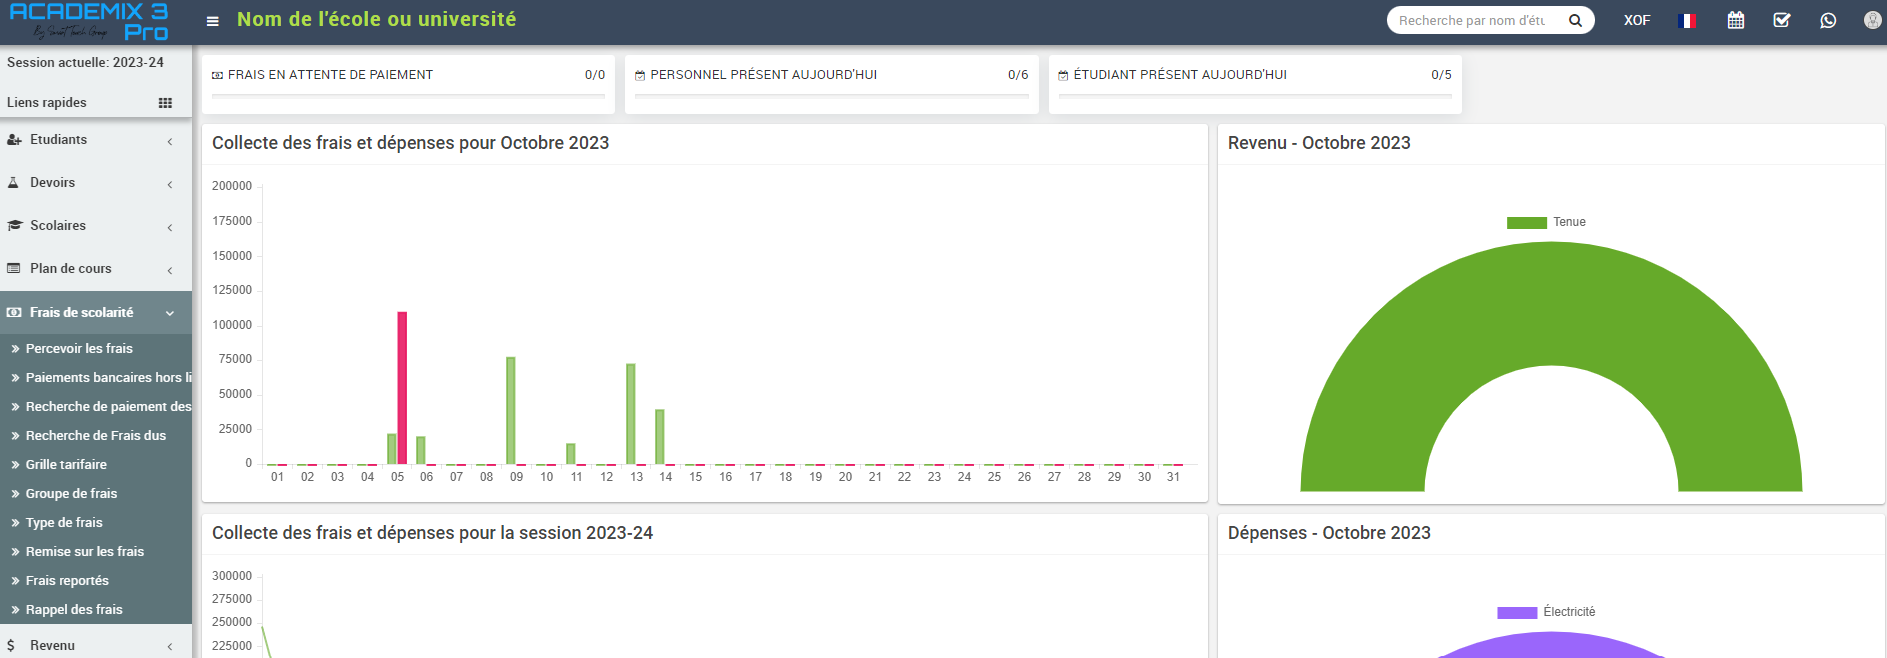
Task: Click the Academix 3 Pro logo
Action: [x=89, y=22]
